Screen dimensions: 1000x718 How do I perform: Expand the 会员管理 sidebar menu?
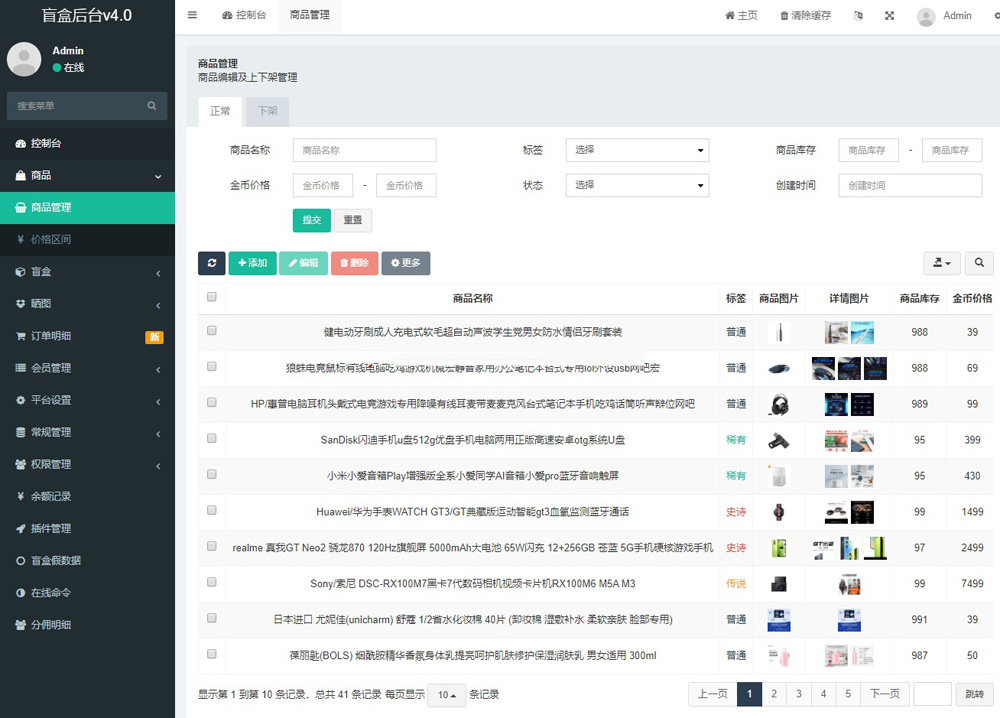(x=87, y=368)
